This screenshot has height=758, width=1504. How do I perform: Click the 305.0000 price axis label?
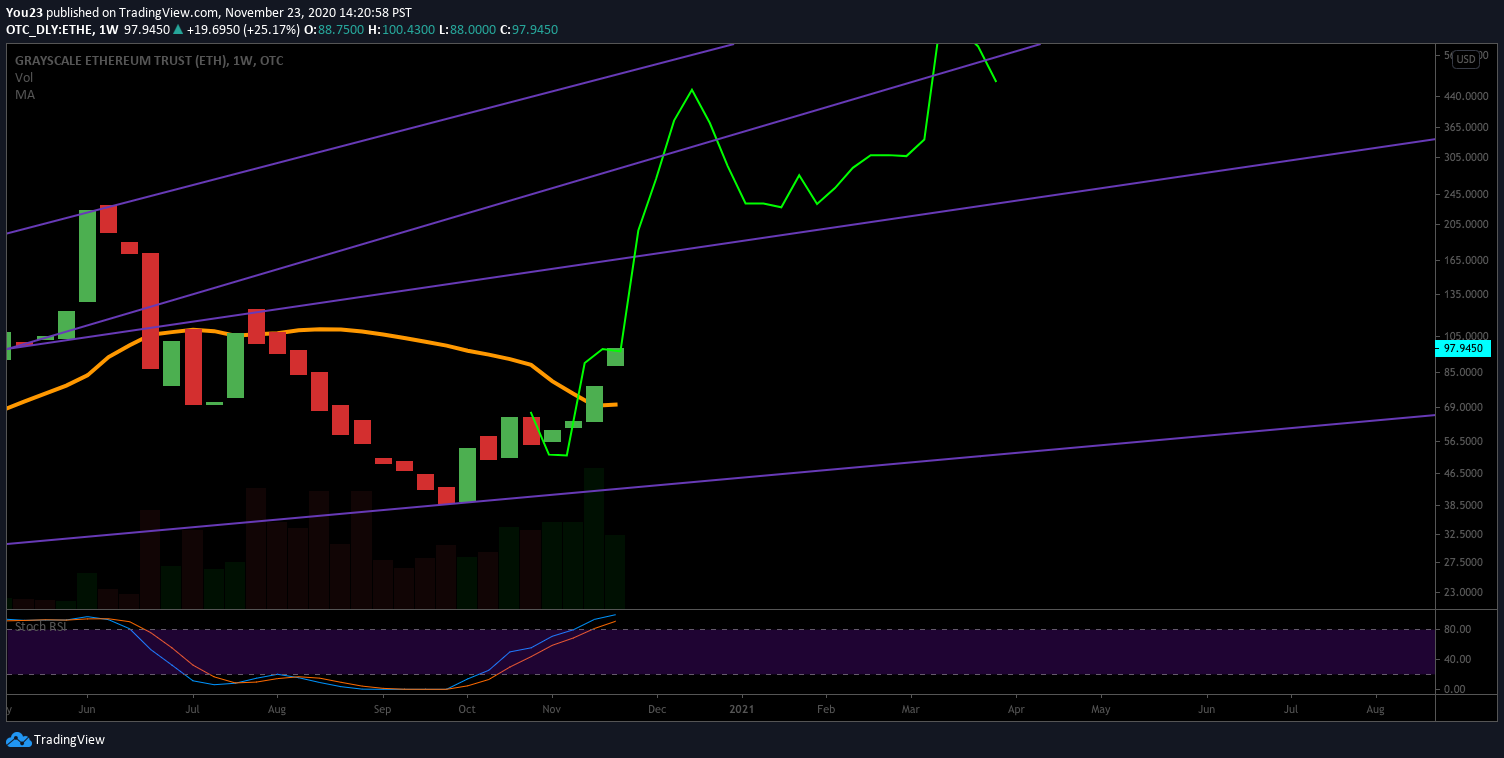1466,157
